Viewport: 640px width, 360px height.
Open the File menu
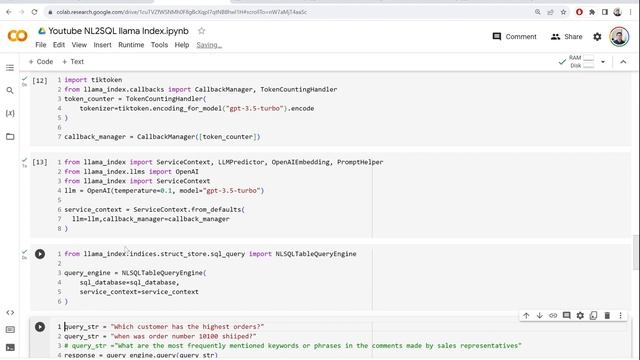tap(41, 45)
